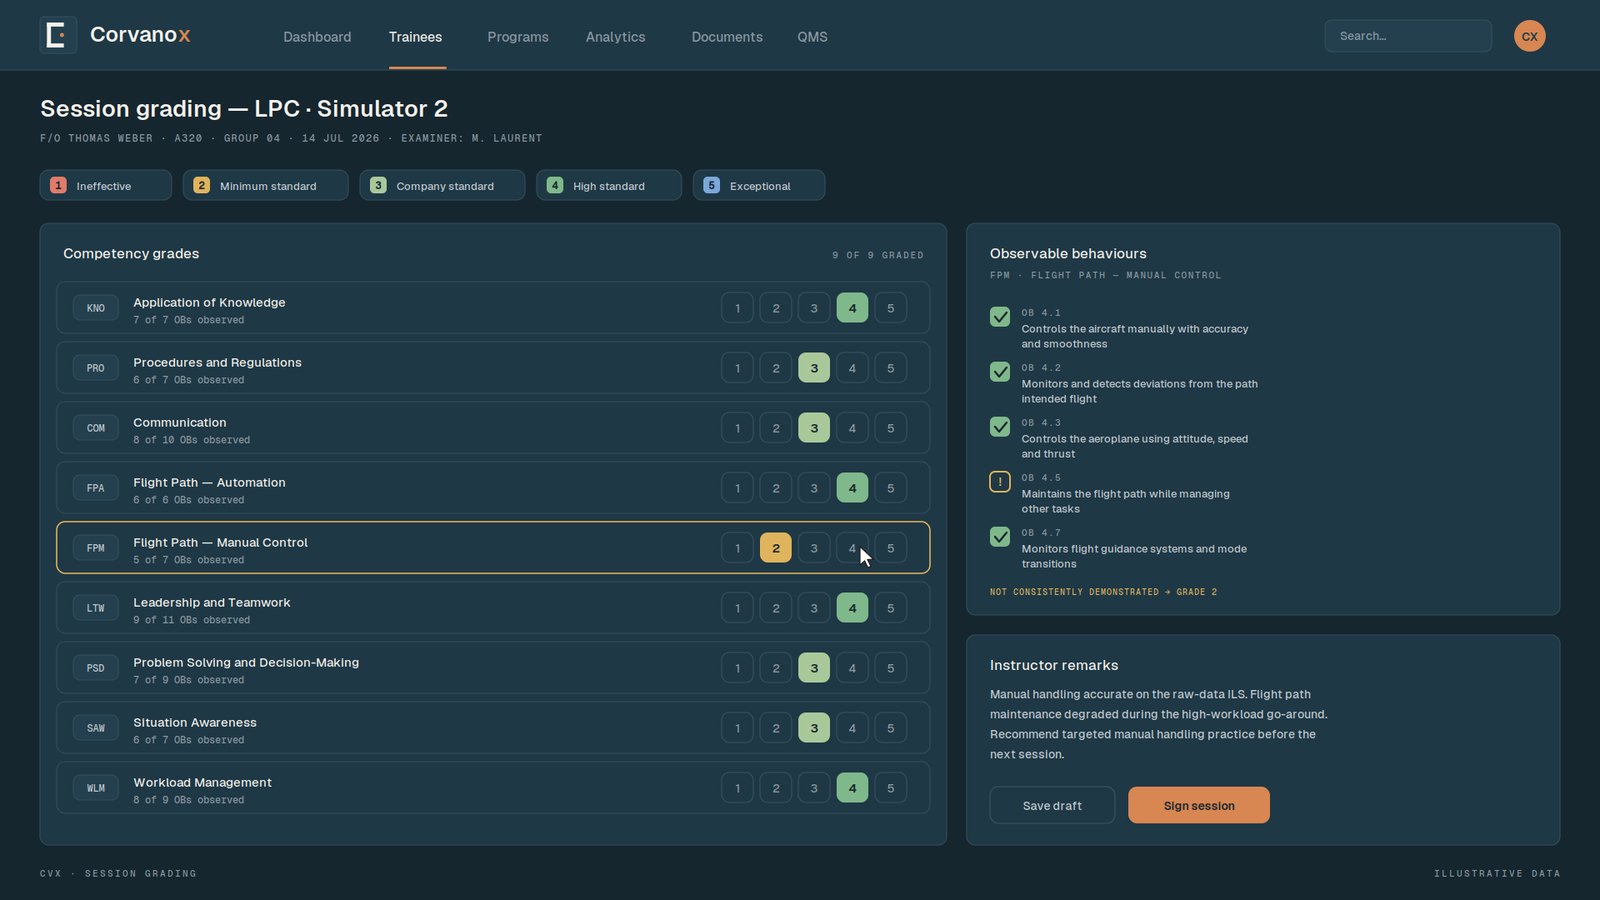Set Flight Path — Automation grade to 3
The image size is (1600, 900).
click(x=814, y=488)
